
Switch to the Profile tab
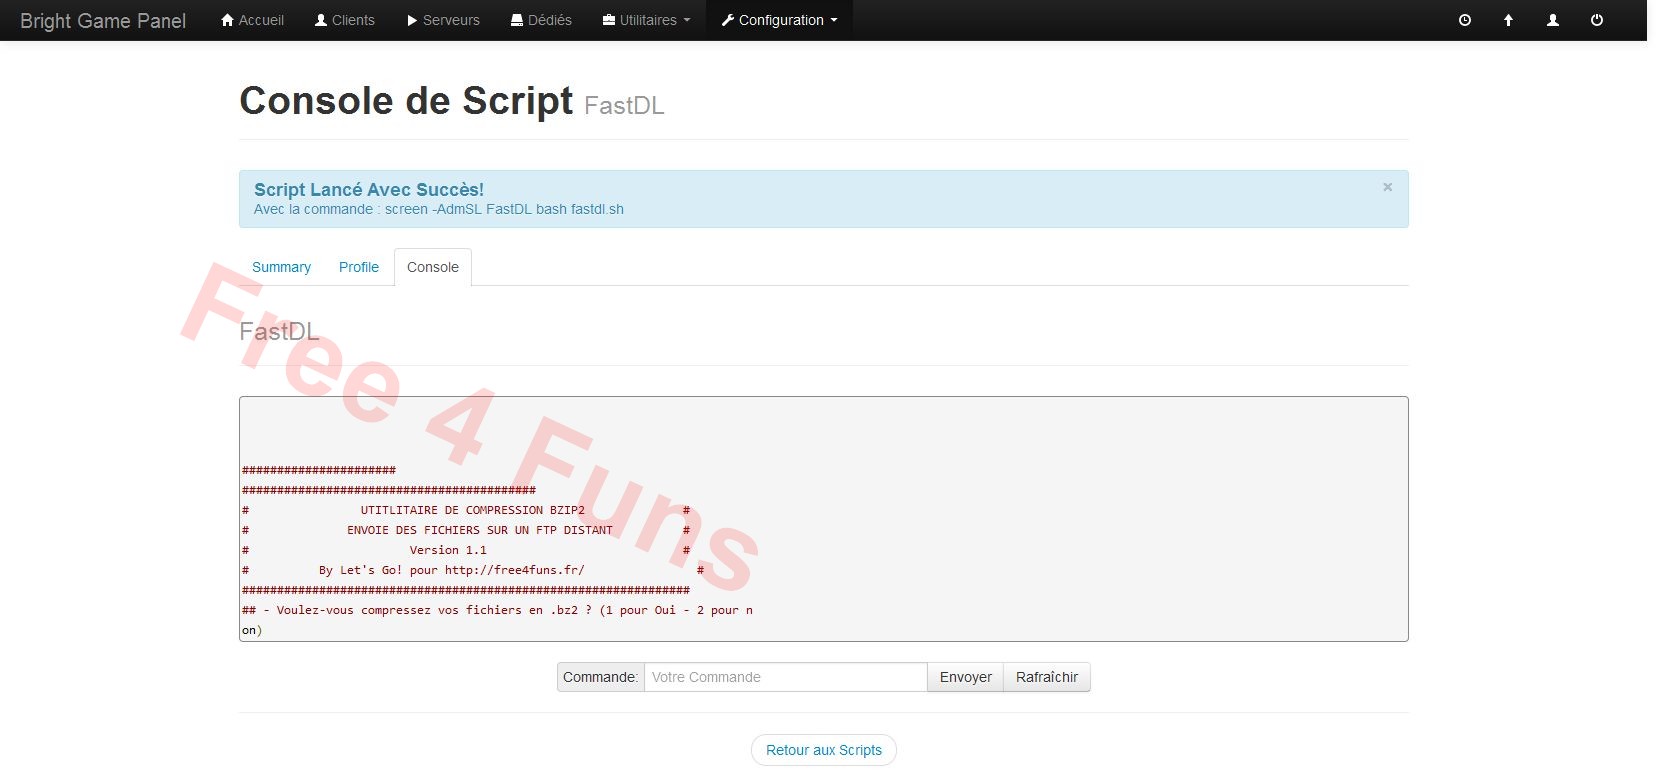[x=358, y=267]
